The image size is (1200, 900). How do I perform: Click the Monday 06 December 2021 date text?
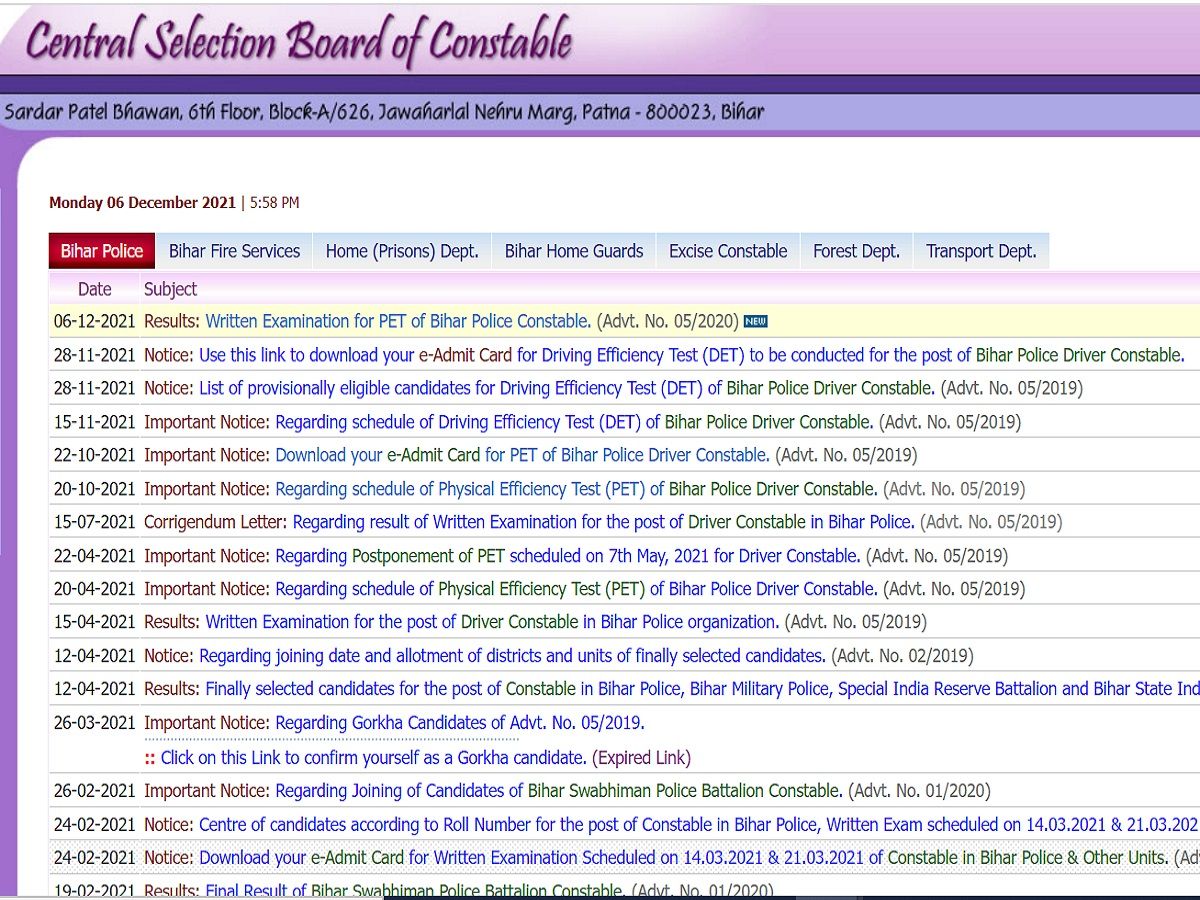[x=142, y=203]
